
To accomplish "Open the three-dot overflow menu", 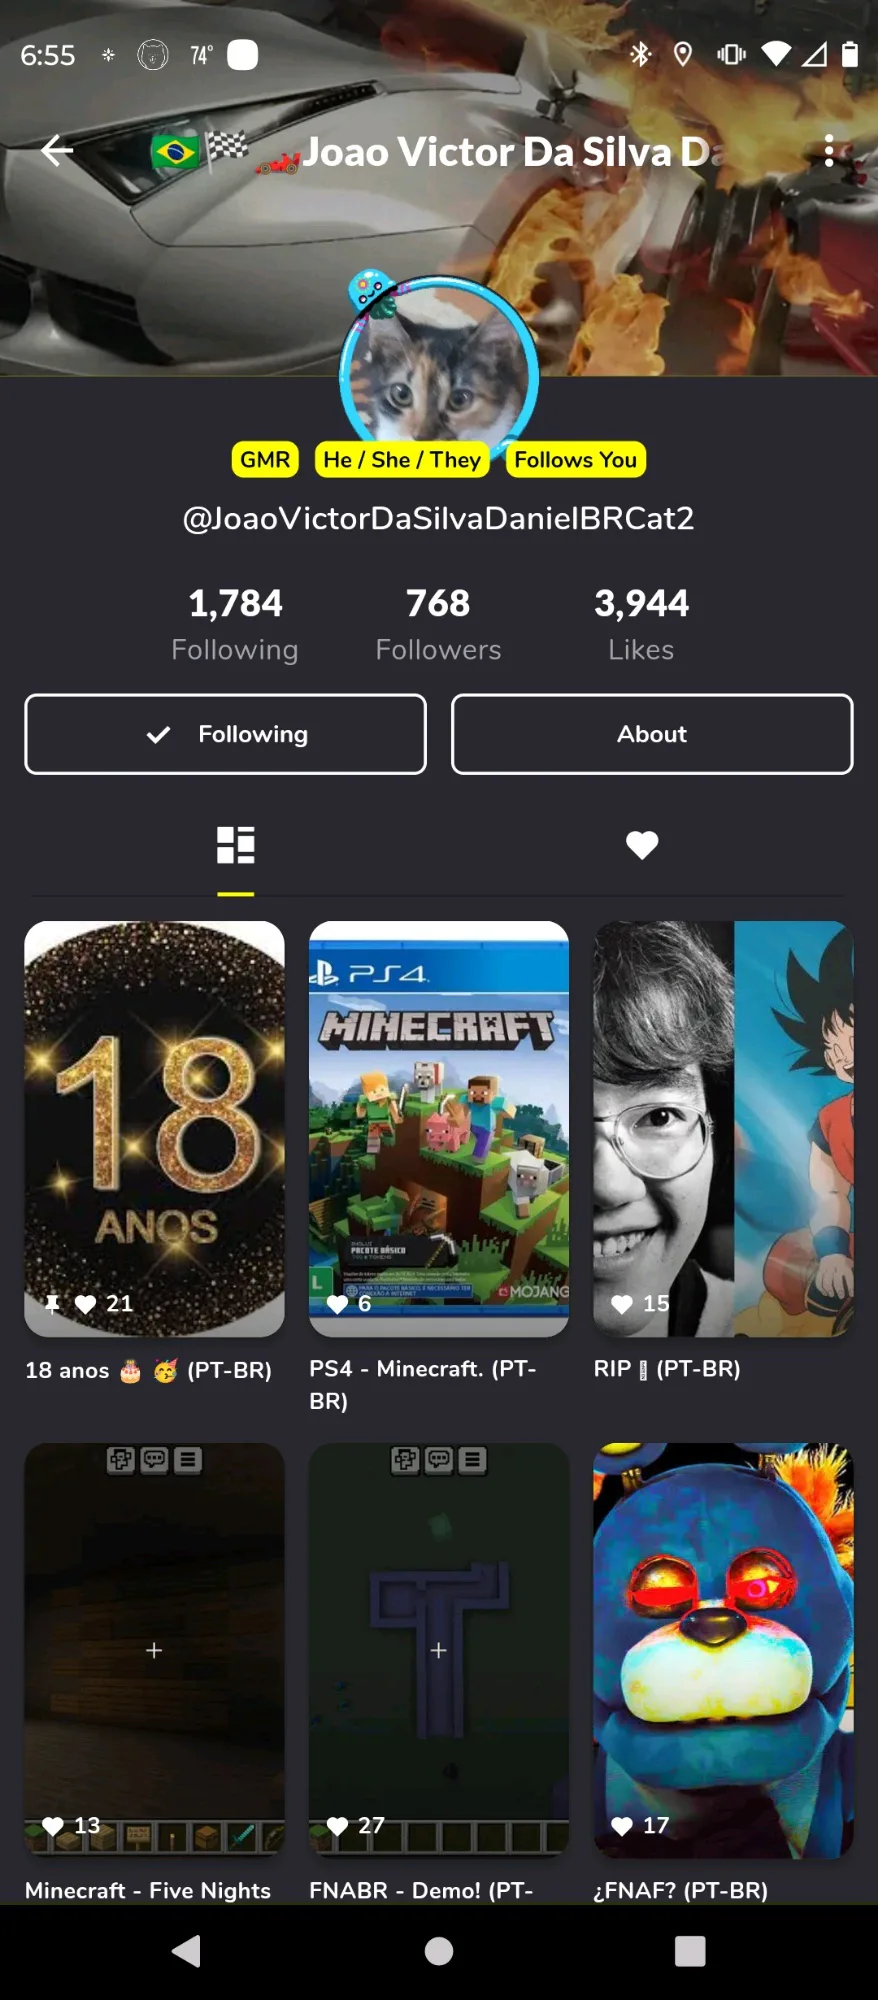I will click(828, 151).
